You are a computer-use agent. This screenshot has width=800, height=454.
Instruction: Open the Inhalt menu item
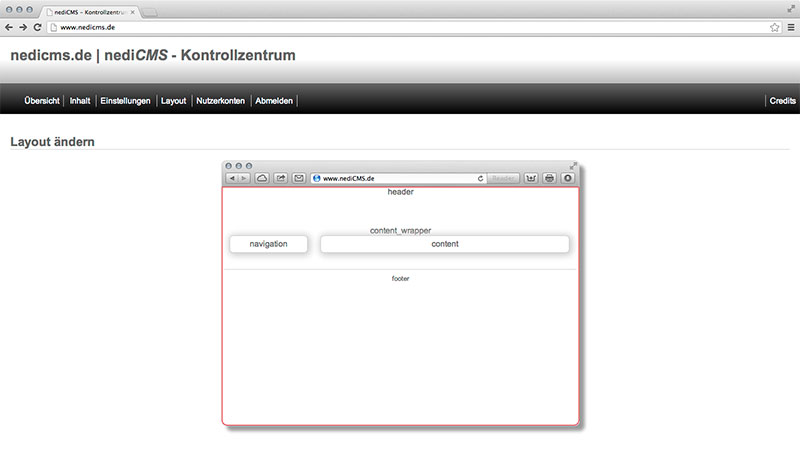(80, 101)
